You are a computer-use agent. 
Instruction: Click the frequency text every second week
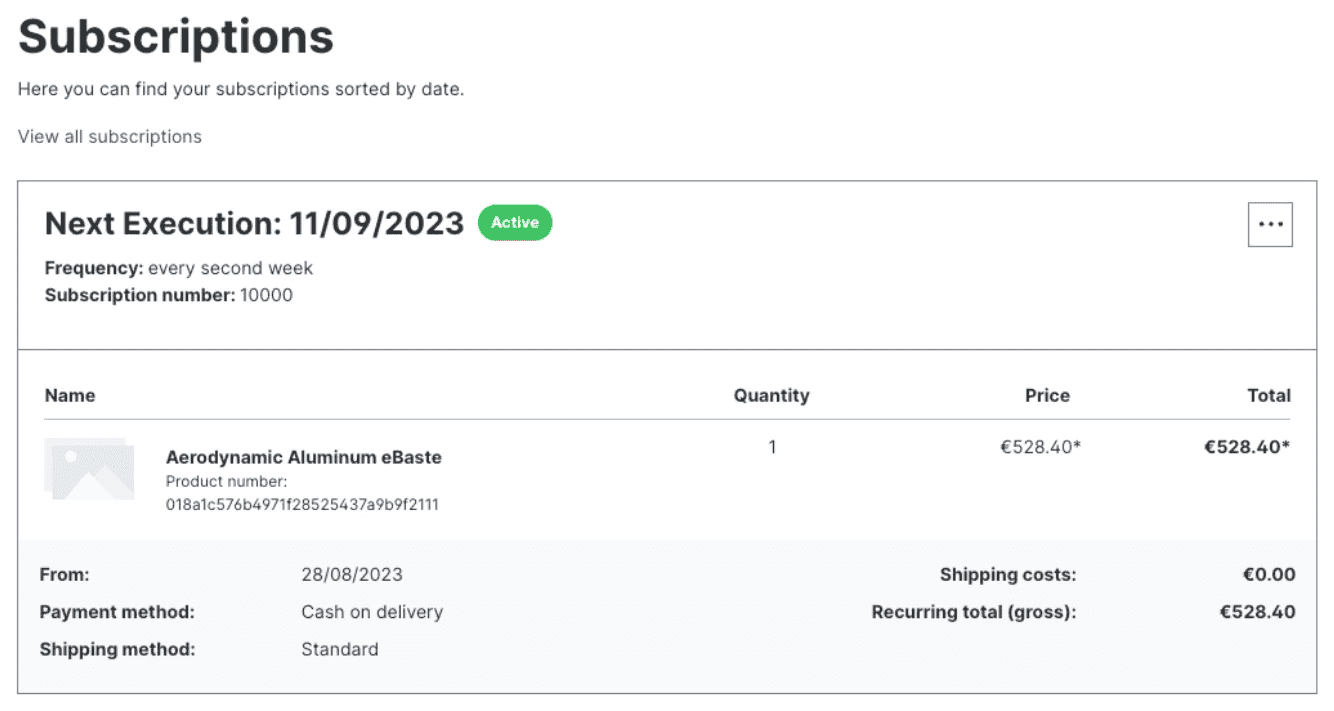(230, 268)
